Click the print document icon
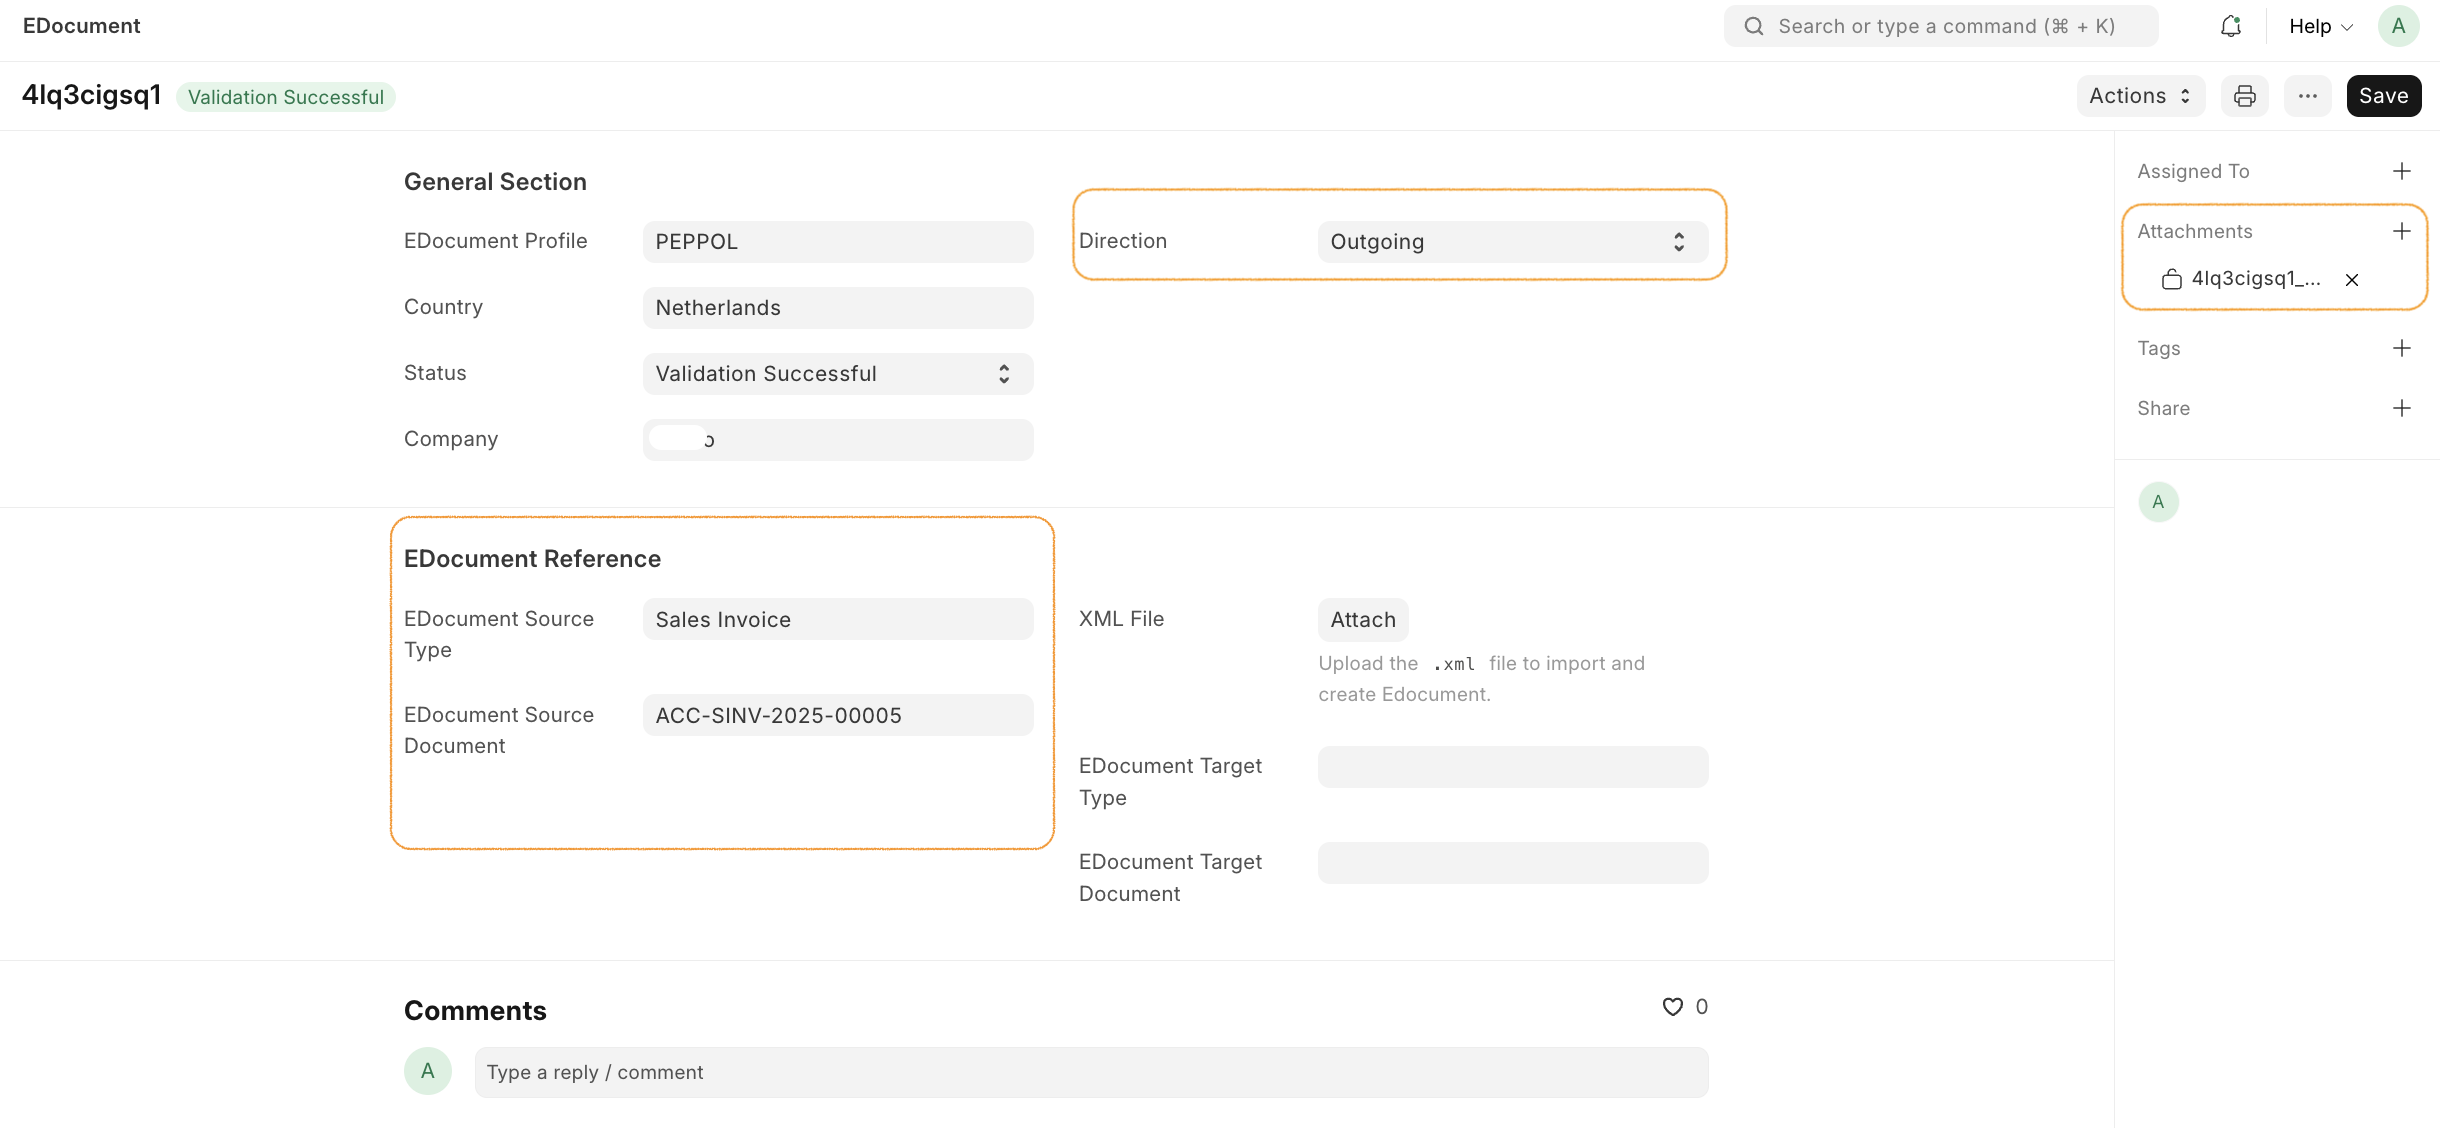The width and height of the screenshot is (2440, 1128). click(2244, 96)
